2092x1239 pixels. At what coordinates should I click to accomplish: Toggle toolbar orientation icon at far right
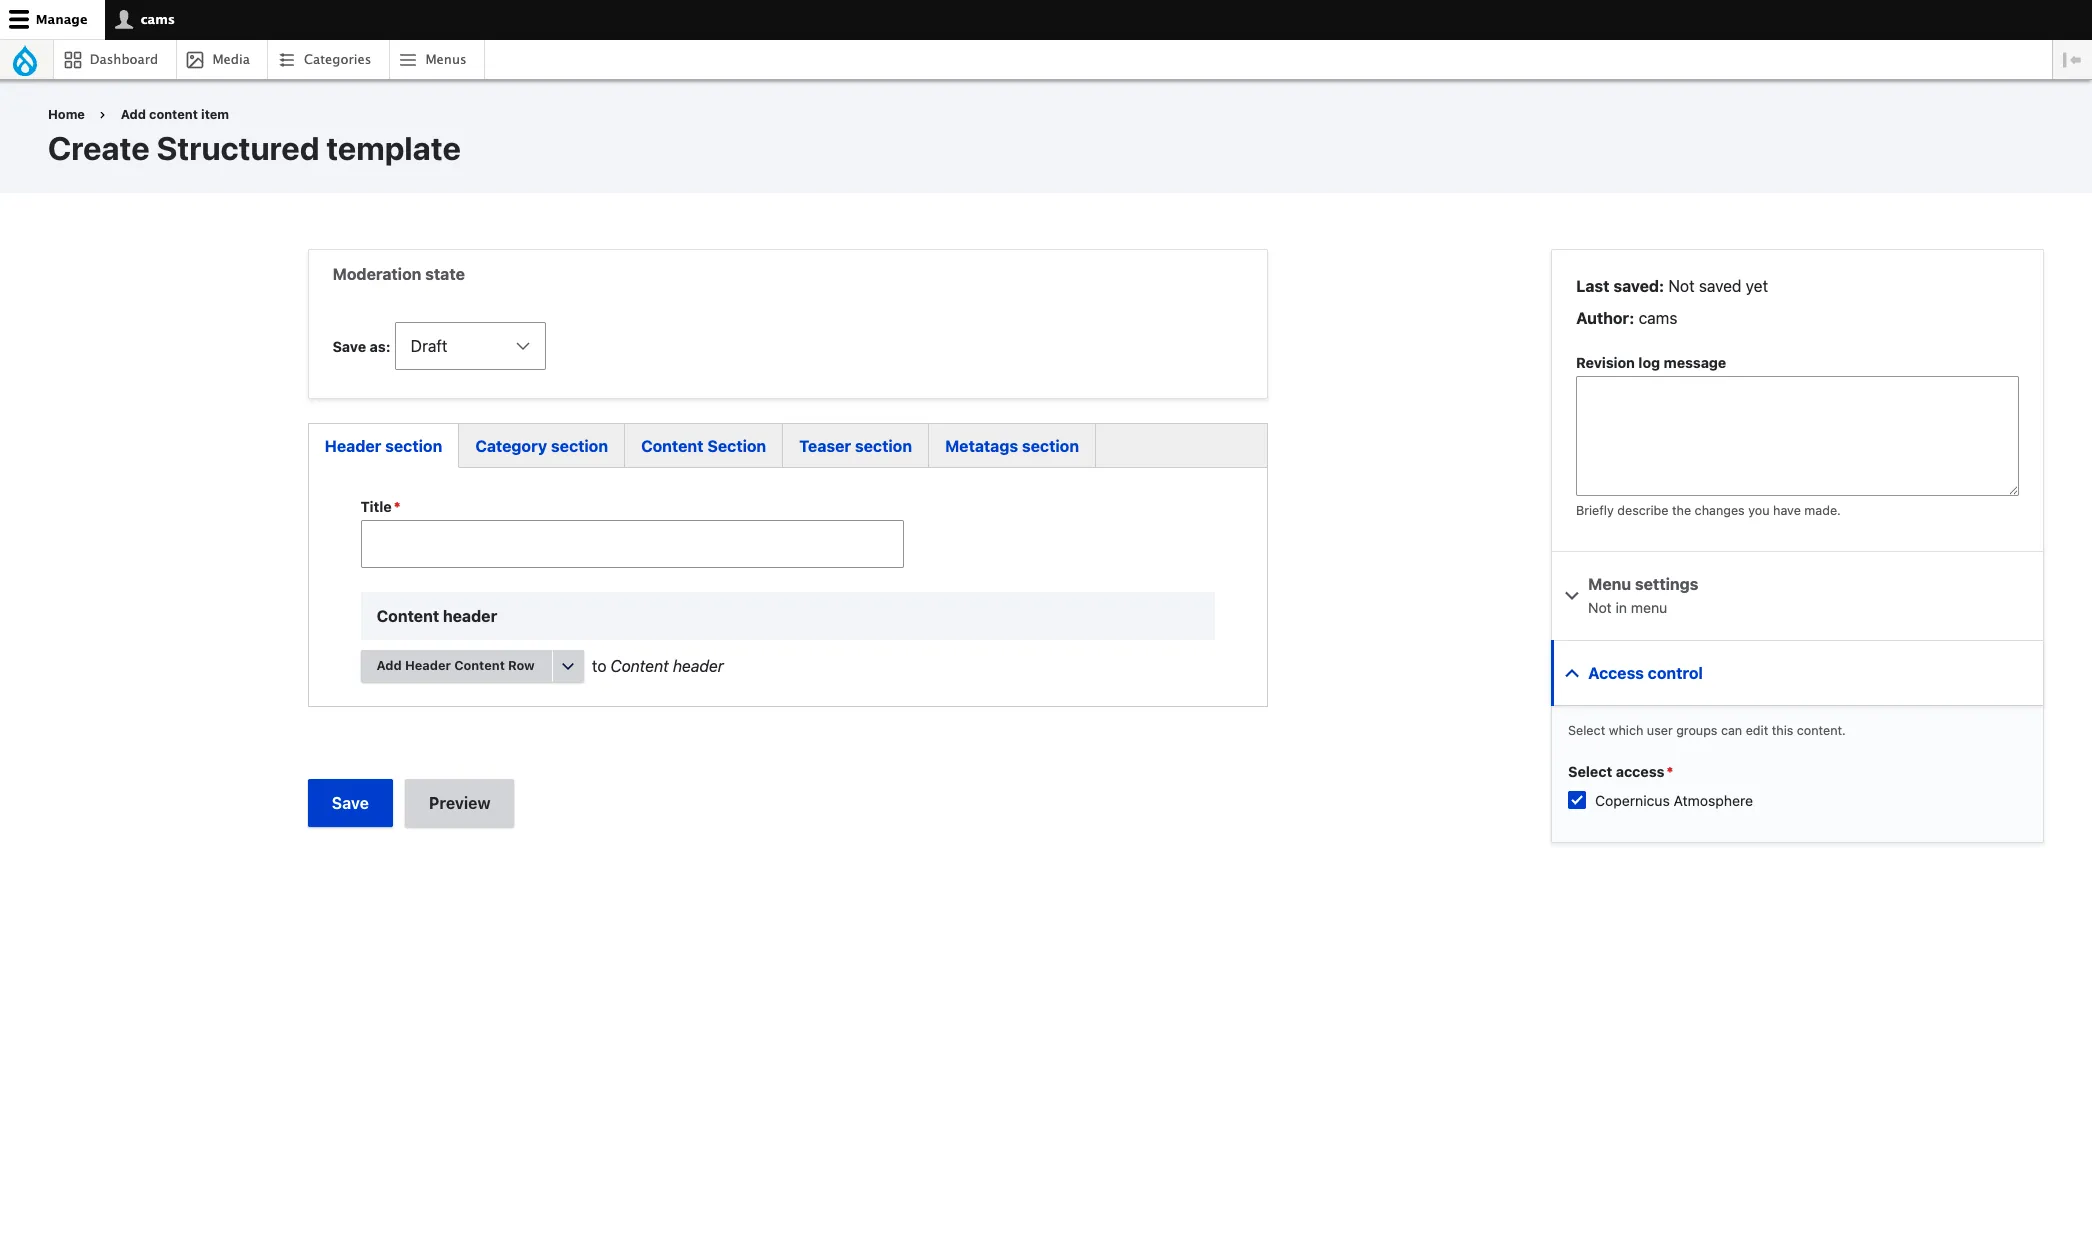tap(2072, 60)
